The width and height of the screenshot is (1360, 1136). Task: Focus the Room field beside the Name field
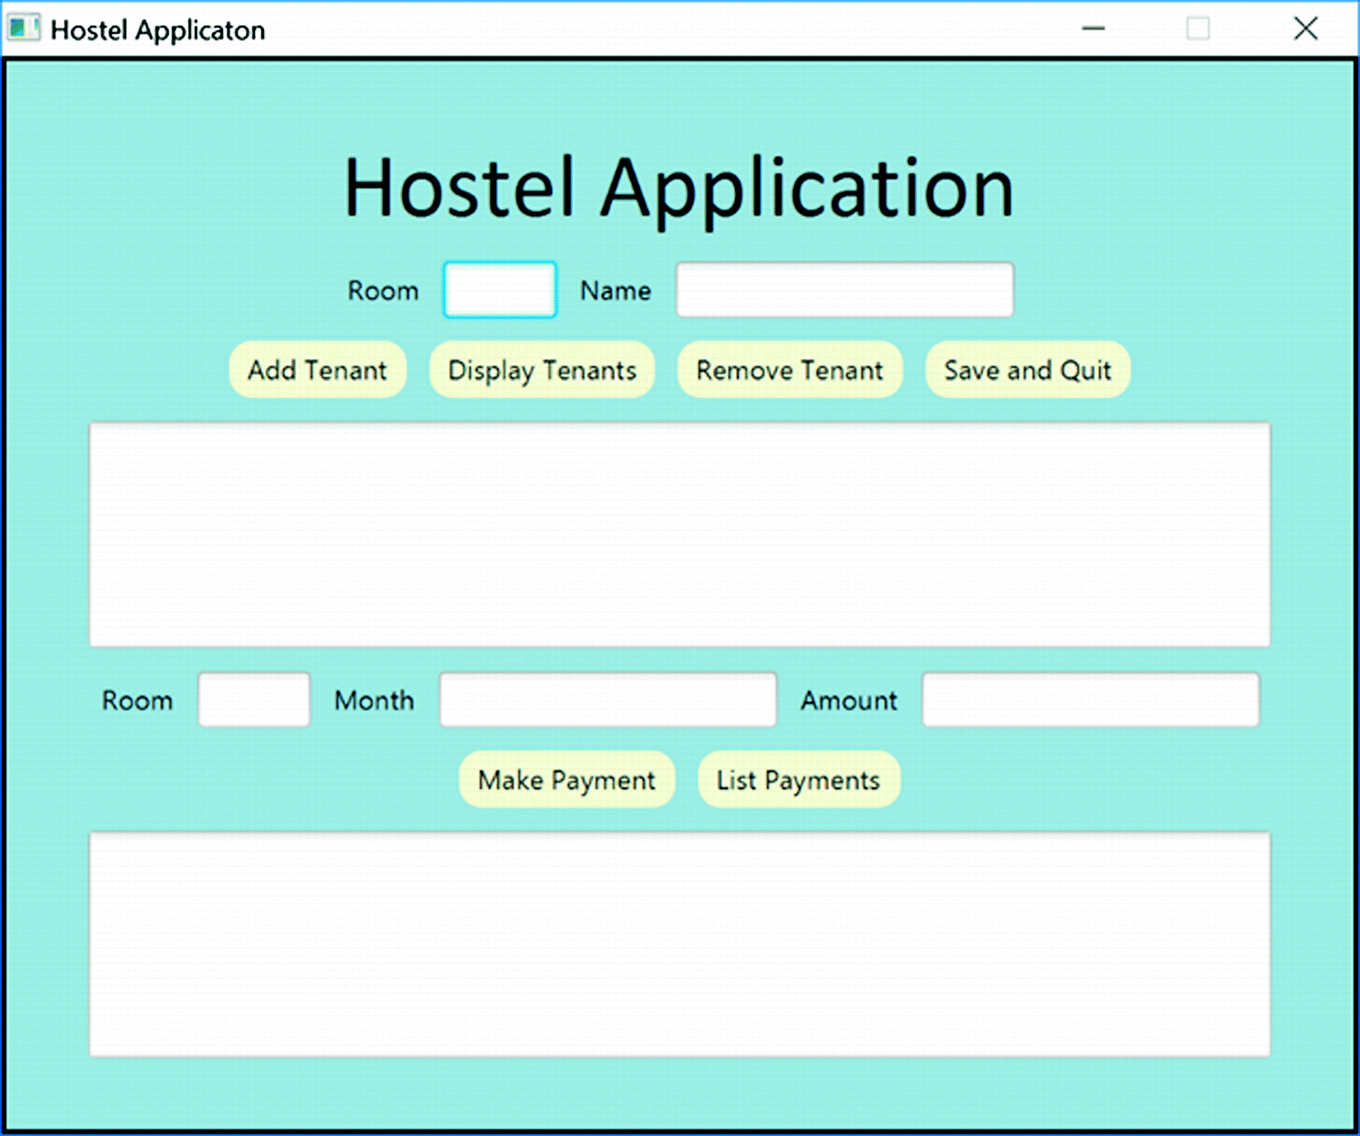click(500, 290)
